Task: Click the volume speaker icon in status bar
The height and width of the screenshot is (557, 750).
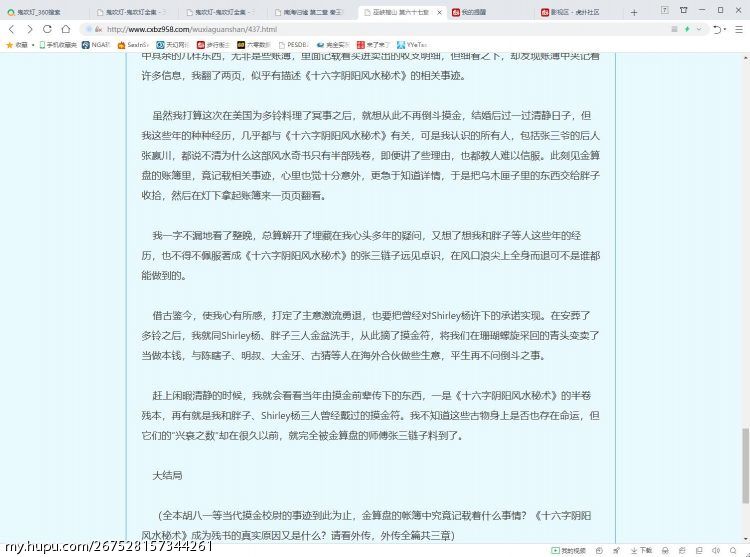Action: pos(716,551)
